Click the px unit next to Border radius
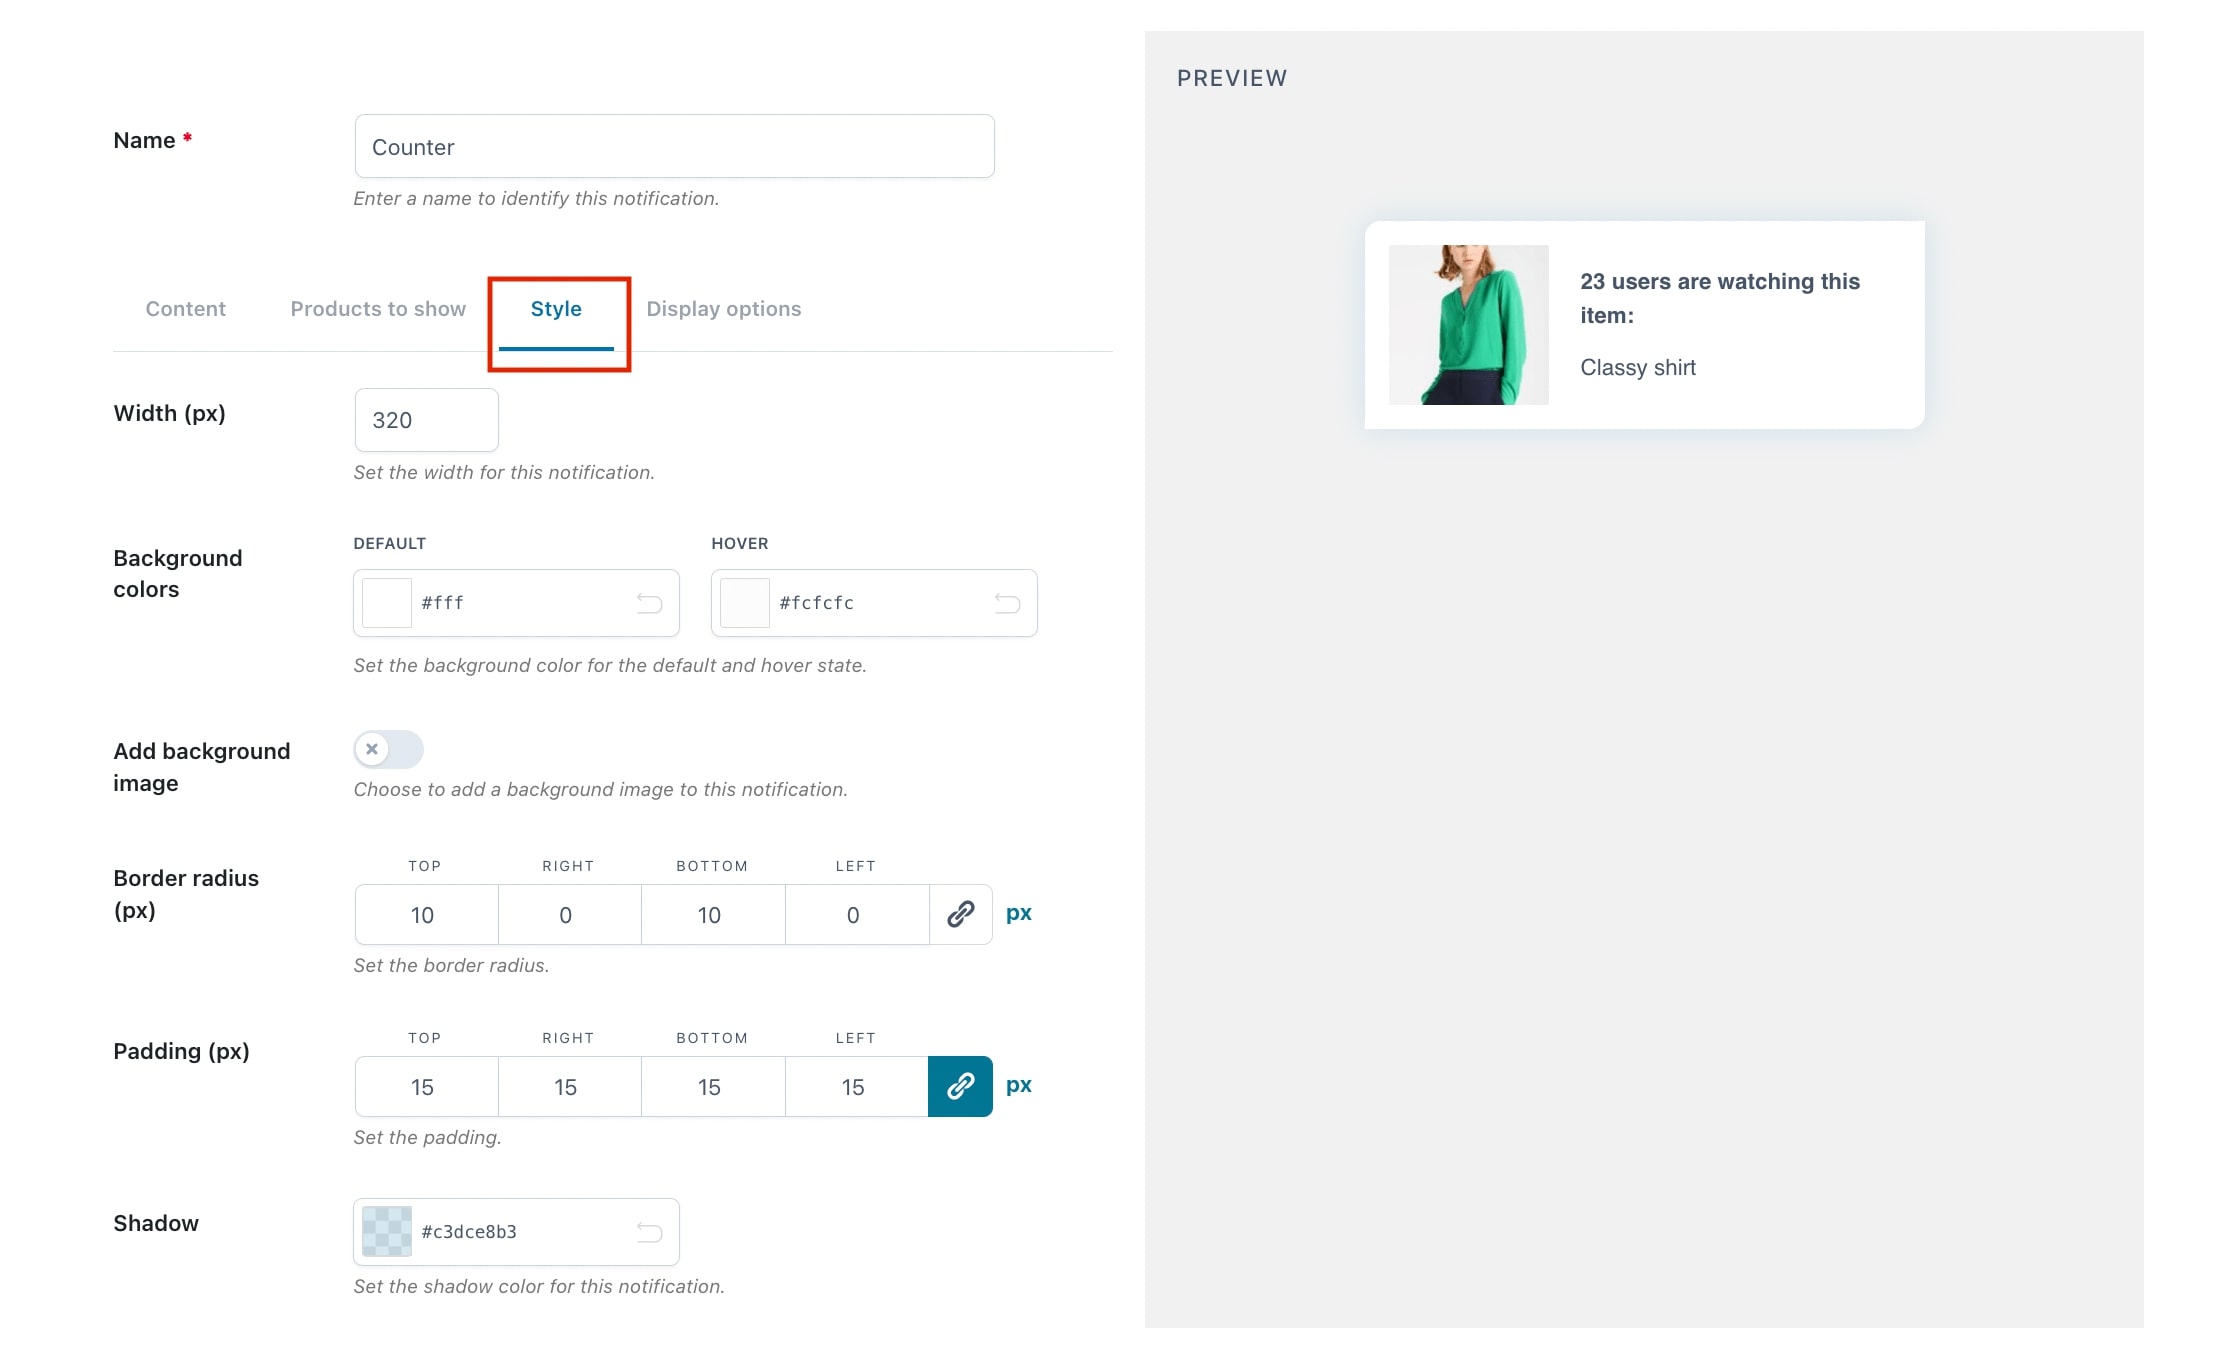 pyautogui.click(x=1019, y=914)
